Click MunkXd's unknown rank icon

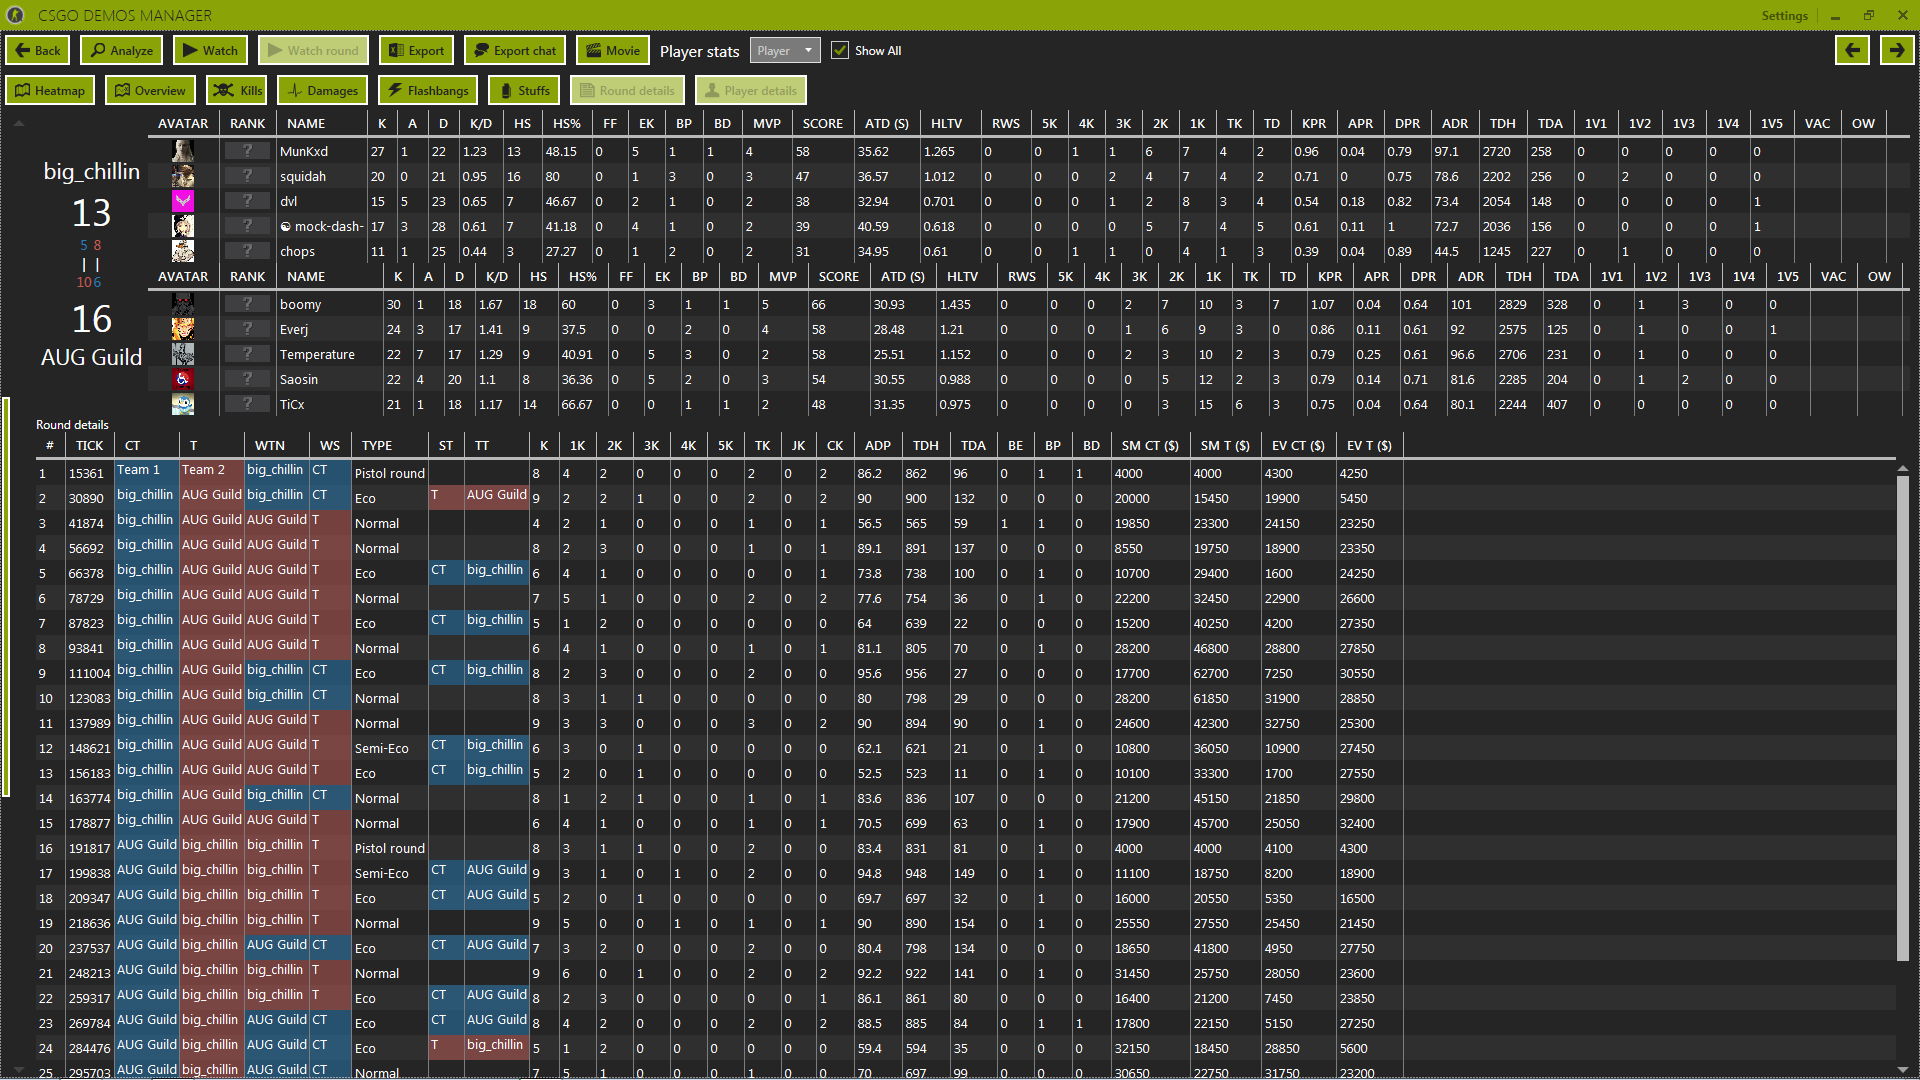tap(247, 151)
